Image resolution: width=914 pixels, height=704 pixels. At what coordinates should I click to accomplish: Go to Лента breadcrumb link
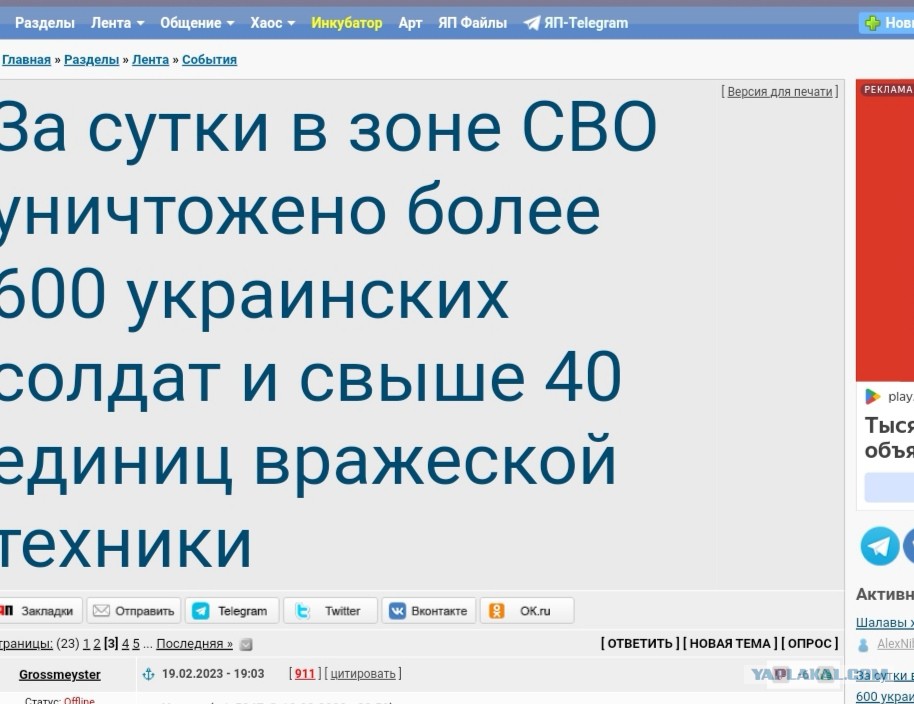coord(150,59)
